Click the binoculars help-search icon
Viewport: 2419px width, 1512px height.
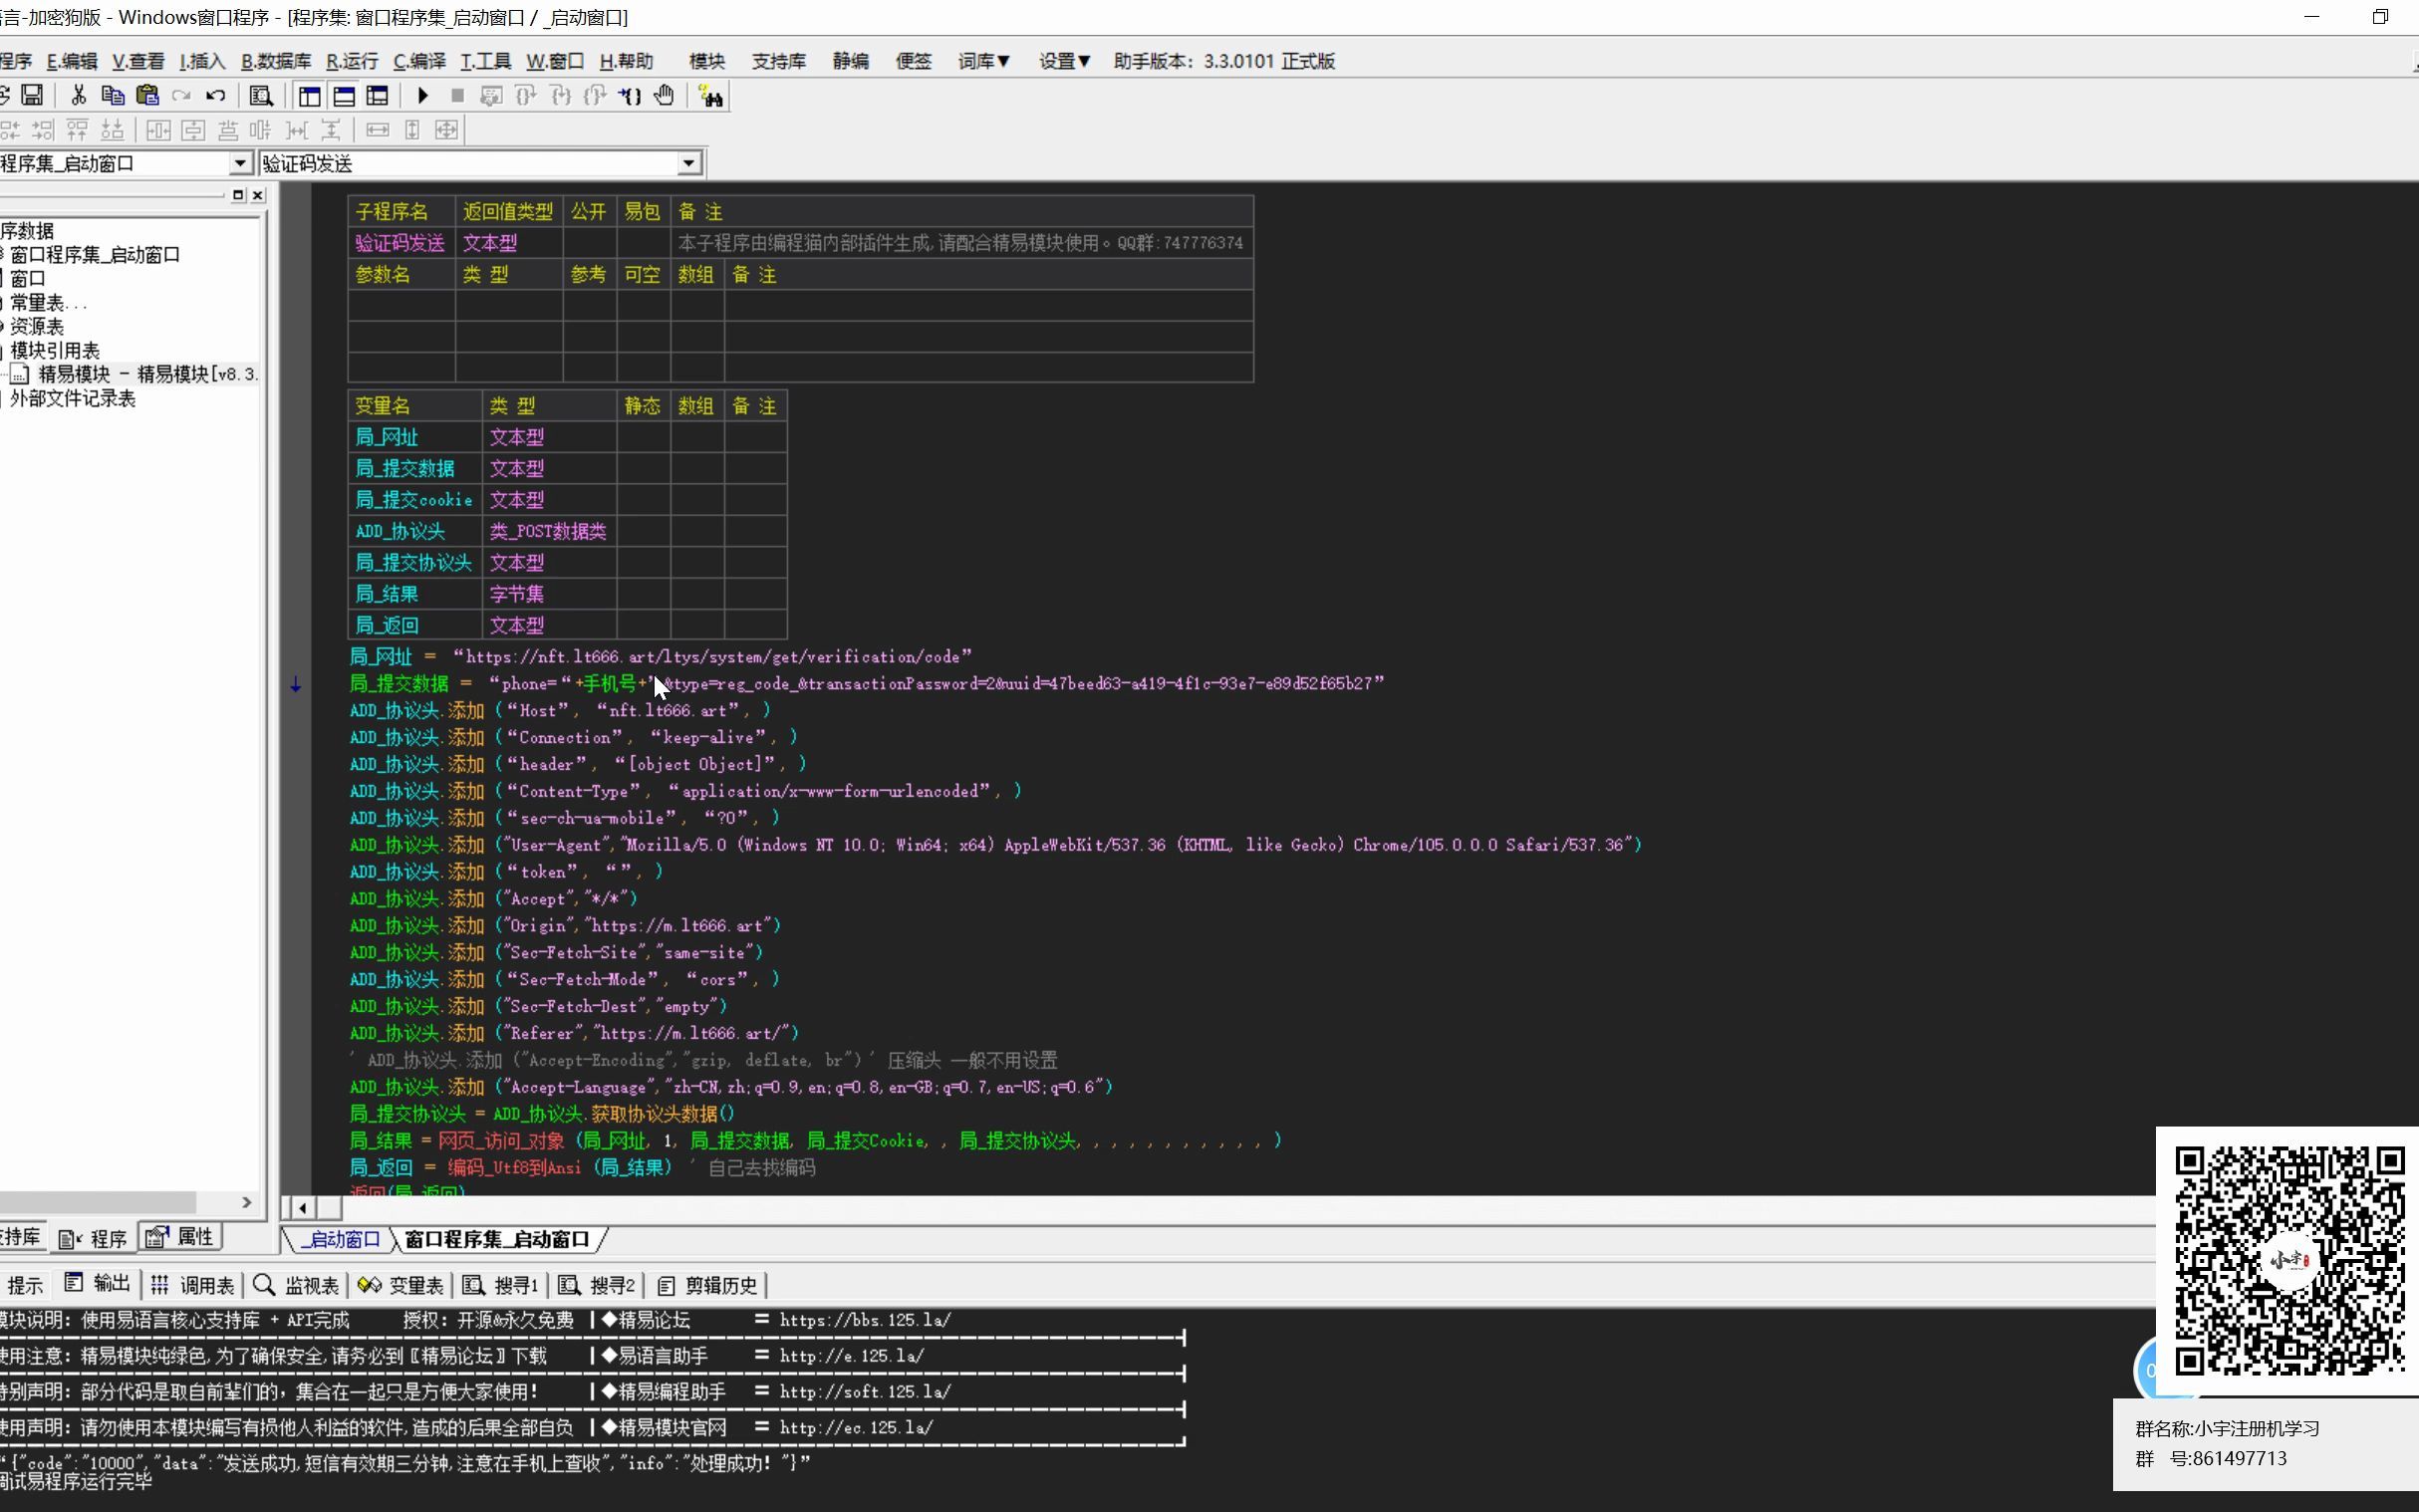(x=711, y=96)
